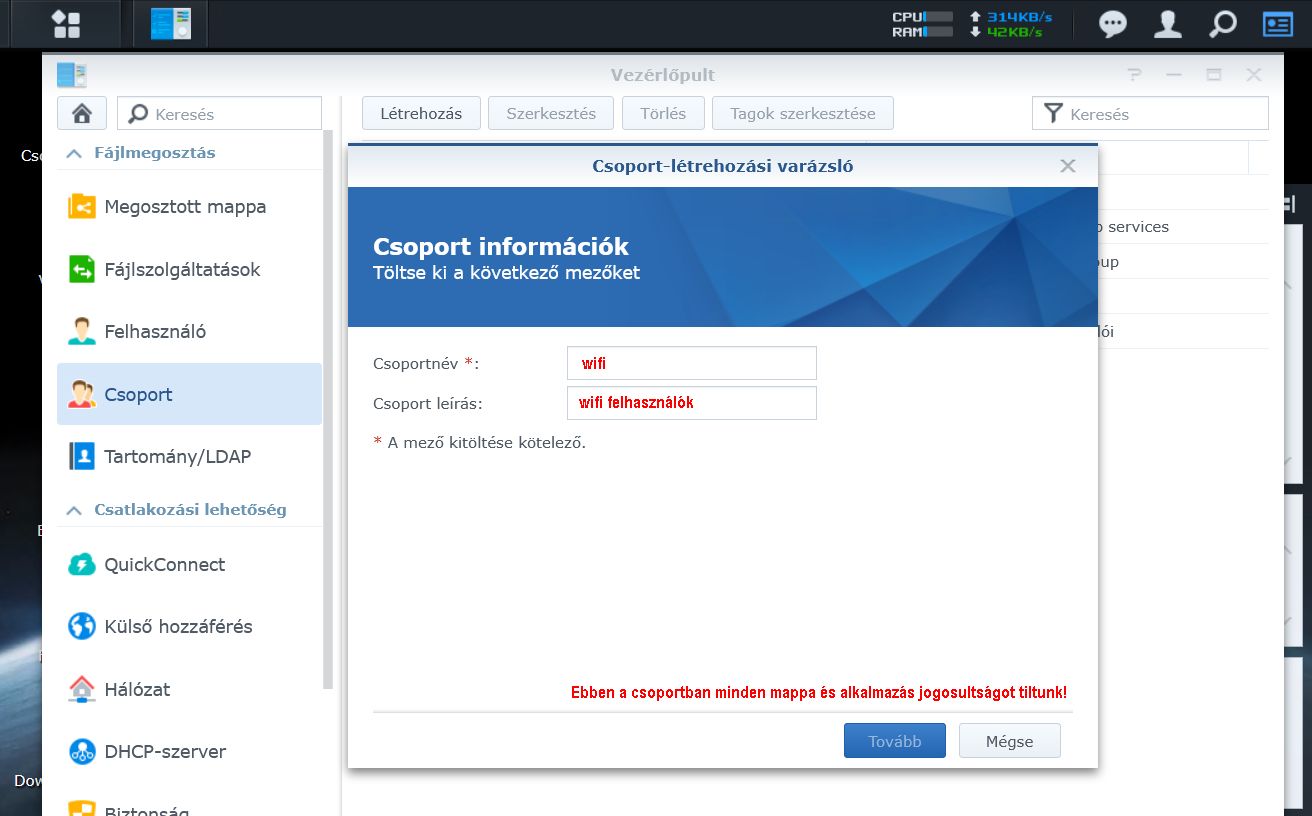
Task: Open Megosztott mappa in sidebar
Action: (x=185, y=207)
